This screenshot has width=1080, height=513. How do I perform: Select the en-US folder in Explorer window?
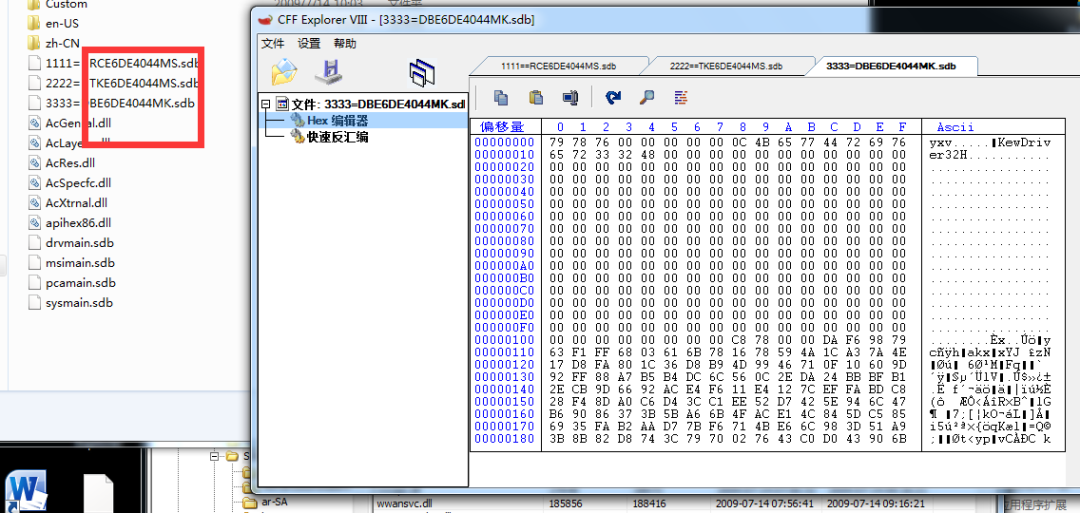(x=62, y=23)
